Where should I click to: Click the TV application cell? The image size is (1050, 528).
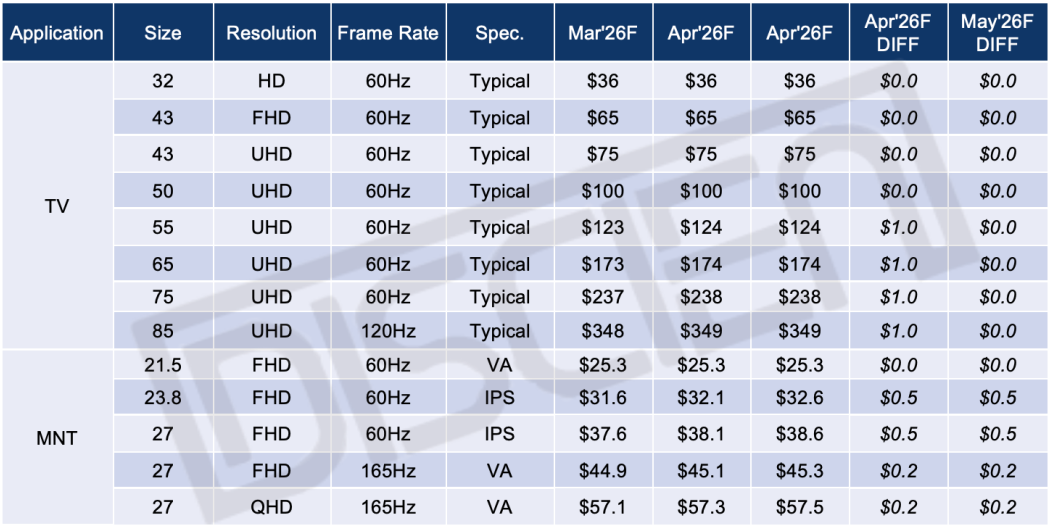57,208
